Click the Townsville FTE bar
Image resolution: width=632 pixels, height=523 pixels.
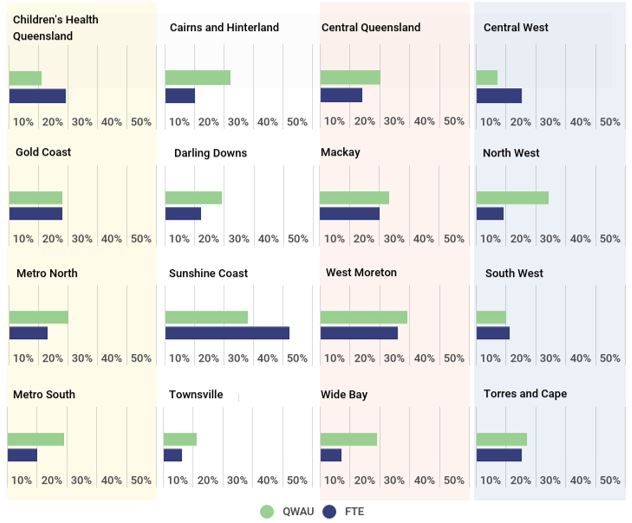[x=173, y=455]
